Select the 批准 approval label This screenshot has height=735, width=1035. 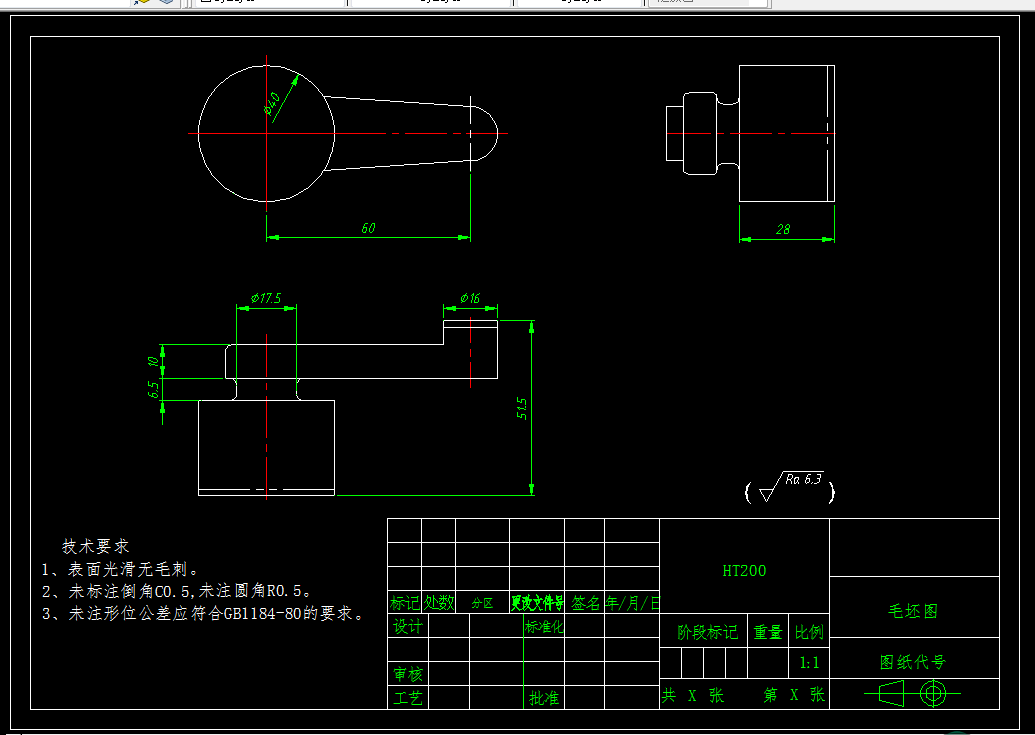[544, 697]
